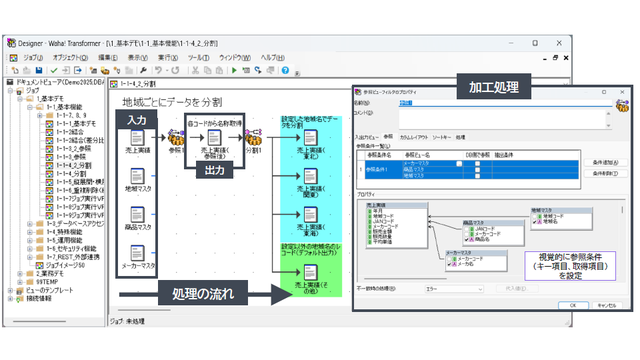Open the オブジェクト menu
The width and height of the screenshot is (640, 360).
pyautogui.click(x=70, y=58)
